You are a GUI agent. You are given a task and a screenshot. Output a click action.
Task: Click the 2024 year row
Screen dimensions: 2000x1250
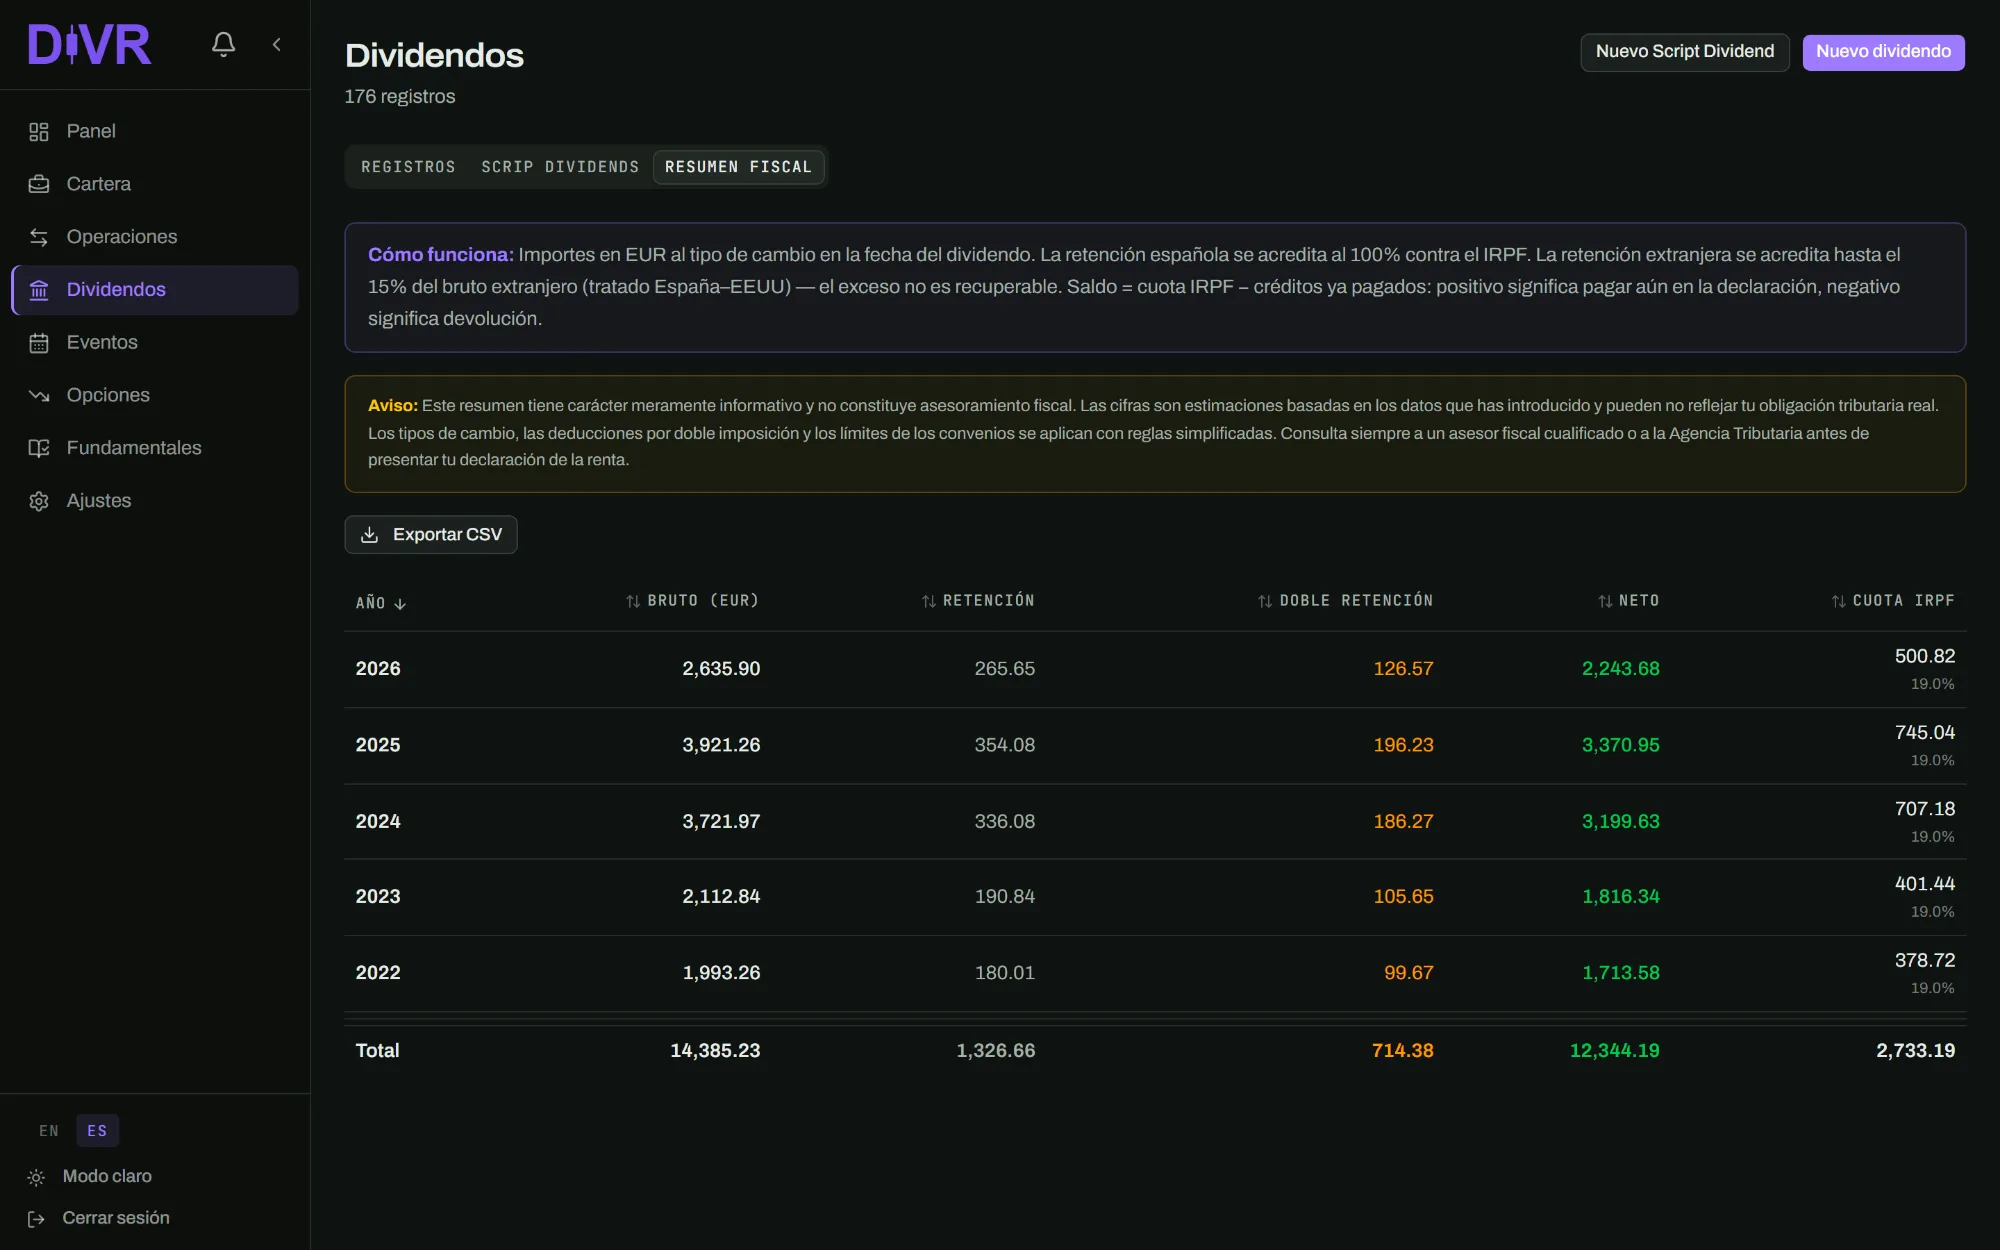pos(1155,821)
